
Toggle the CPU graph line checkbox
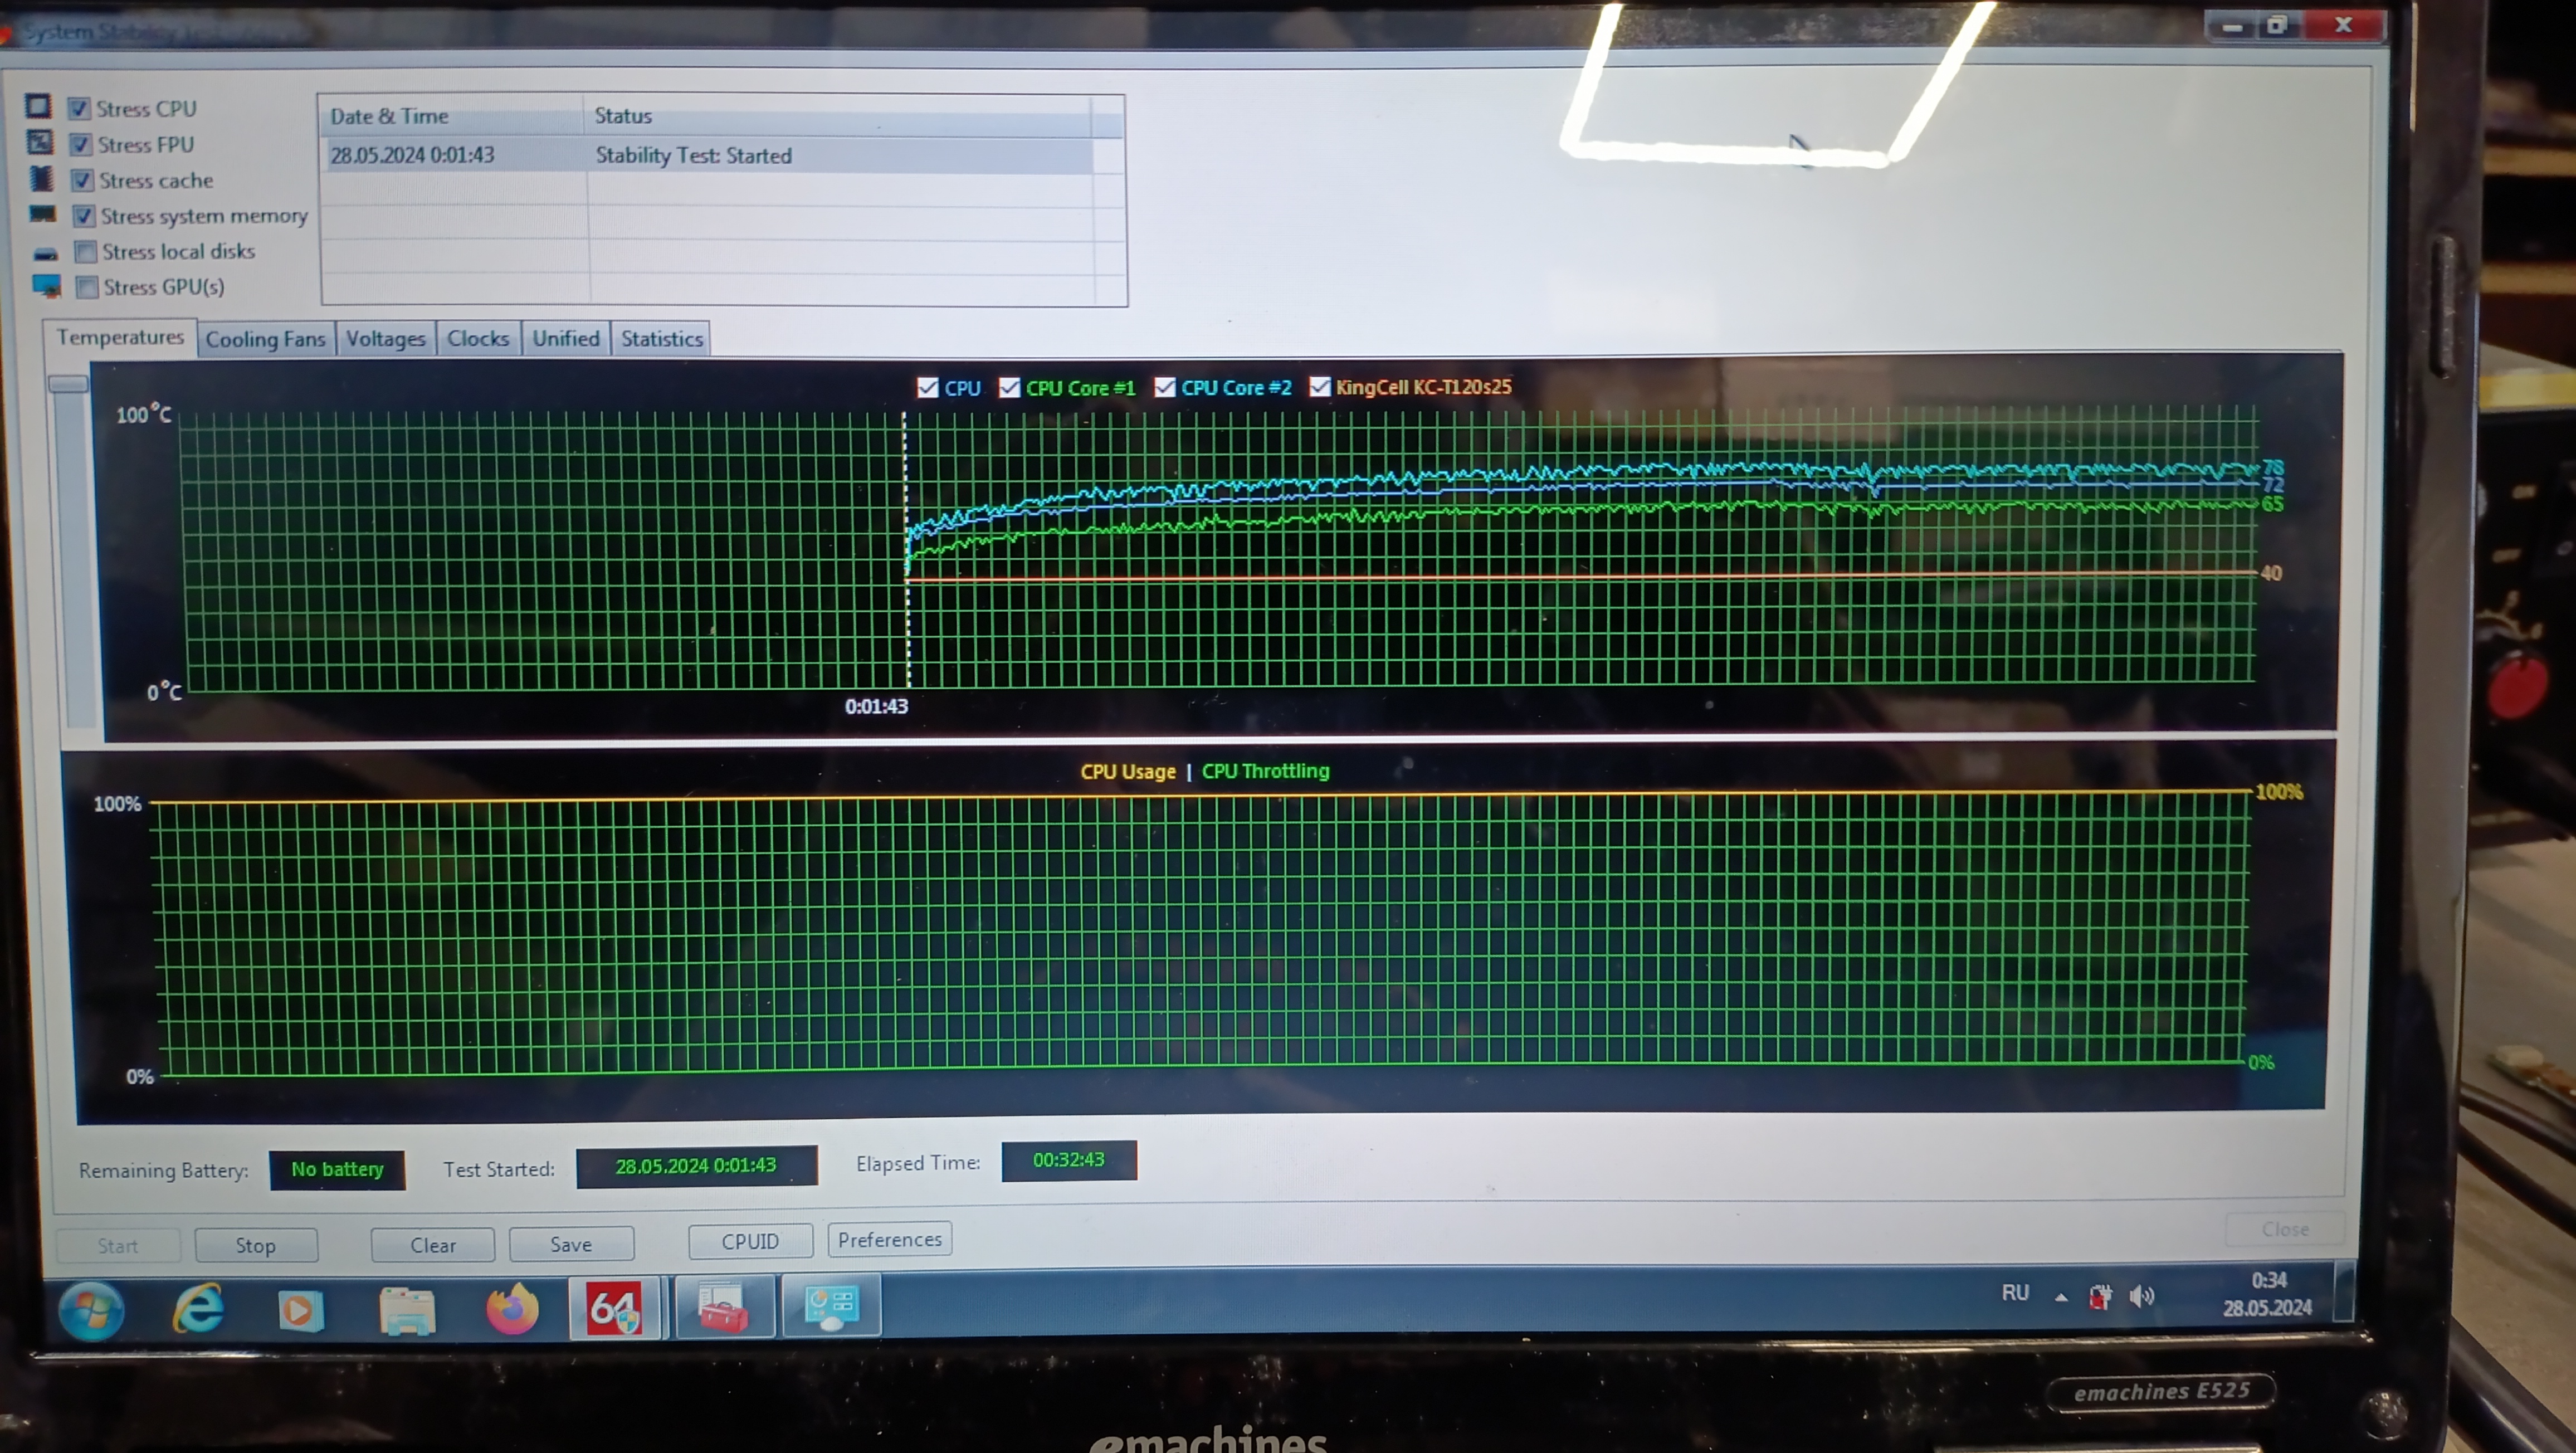coord(927,388)
